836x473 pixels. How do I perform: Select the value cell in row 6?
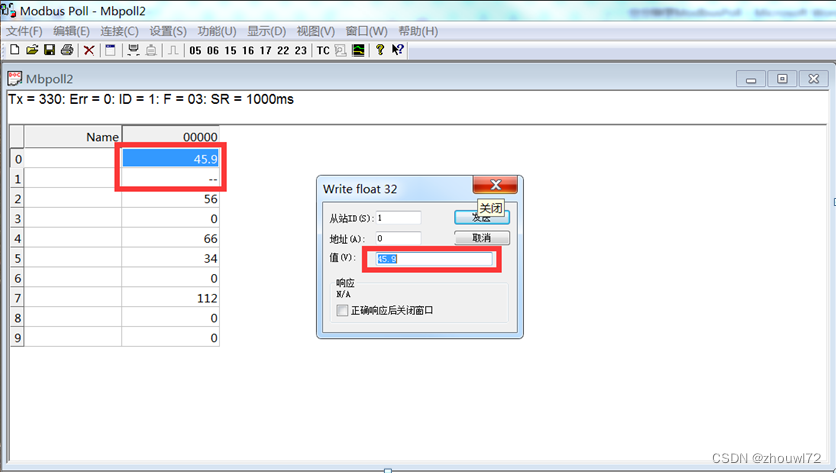pyautogui.click(x=171, y=278)
